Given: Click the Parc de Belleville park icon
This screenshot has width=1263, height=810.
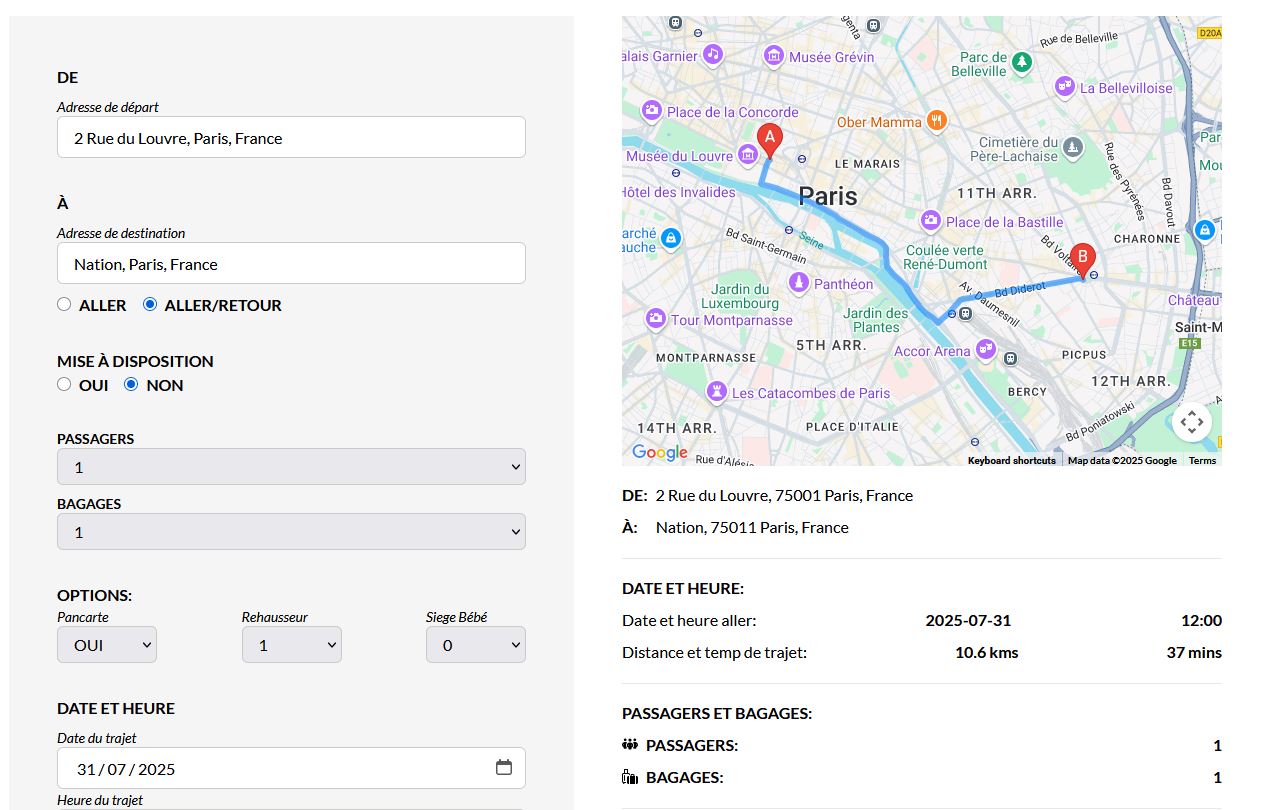Looking at the screenshot, I should coord(1021,64).
